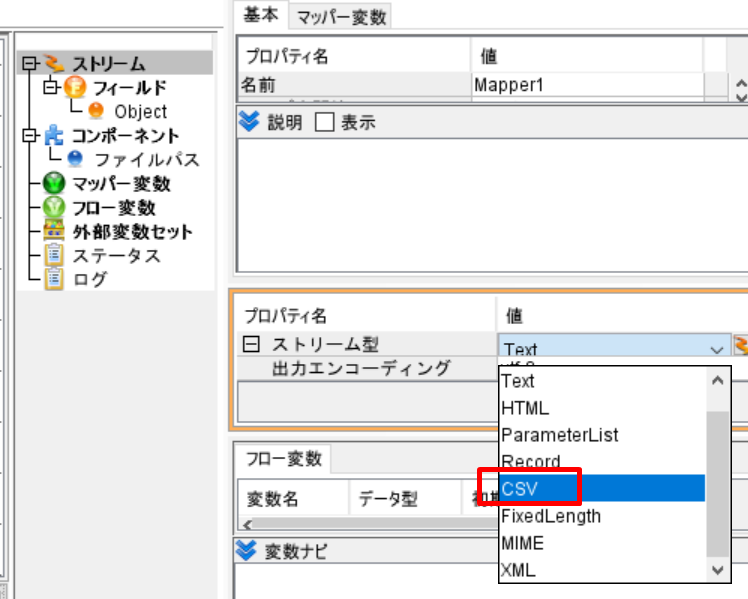Screen dimensions: 748x599
Task: Select Text from the dropdown list
Action: click(x=602, y=381)
